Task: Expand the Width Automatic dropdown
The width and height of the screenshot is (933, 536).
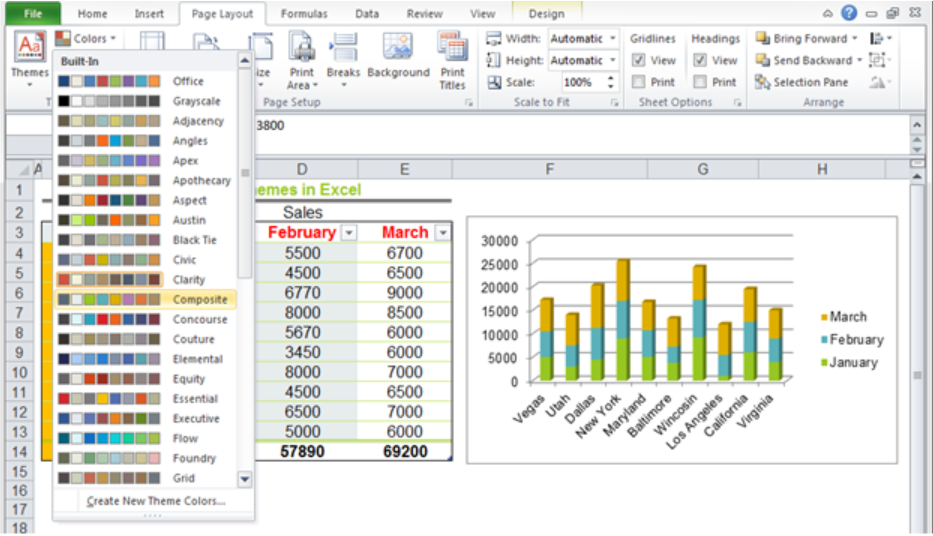Action: (612, 39)
